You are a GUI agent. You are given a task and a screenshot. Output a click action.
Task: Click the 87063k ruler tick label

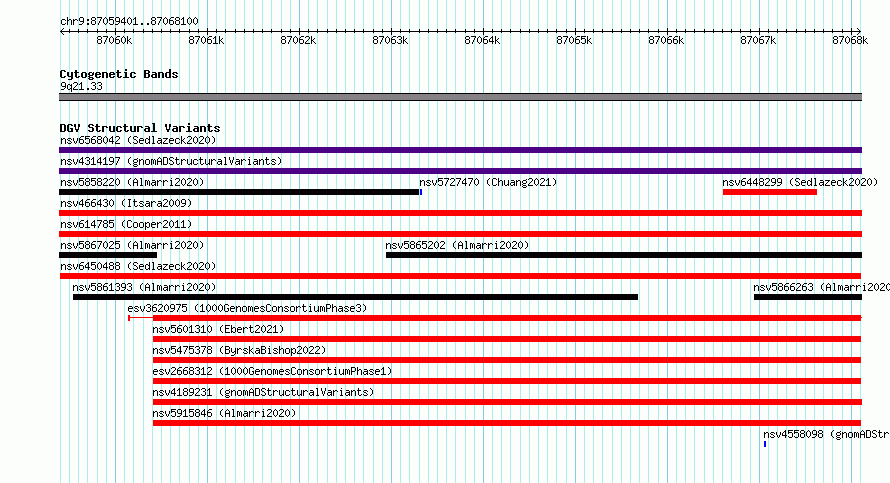[x=390, y=40]
